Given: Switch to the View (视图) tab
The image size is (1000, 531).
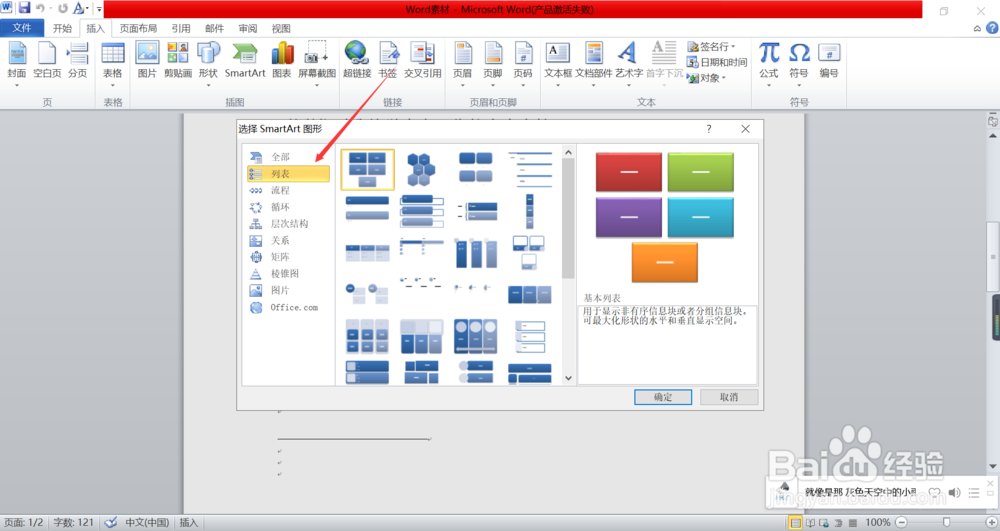Looking at the screenshot, I should (x=281, y=28).
